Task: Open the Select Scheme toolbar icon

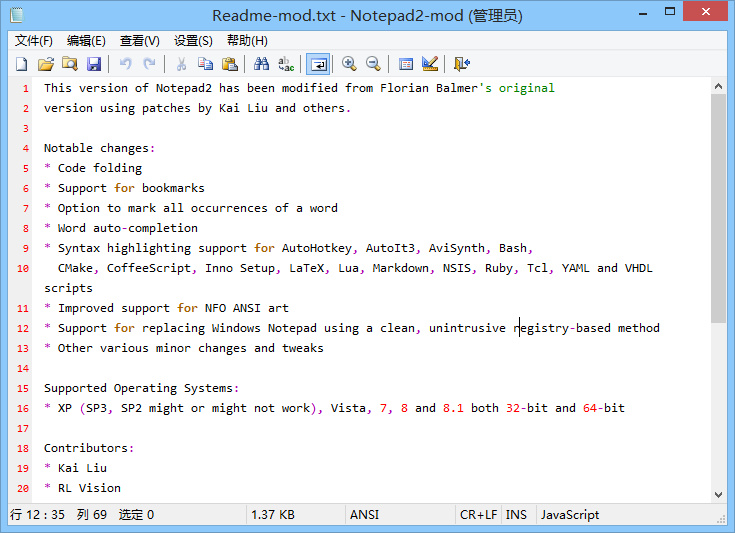Action: [x=405, y=64]
